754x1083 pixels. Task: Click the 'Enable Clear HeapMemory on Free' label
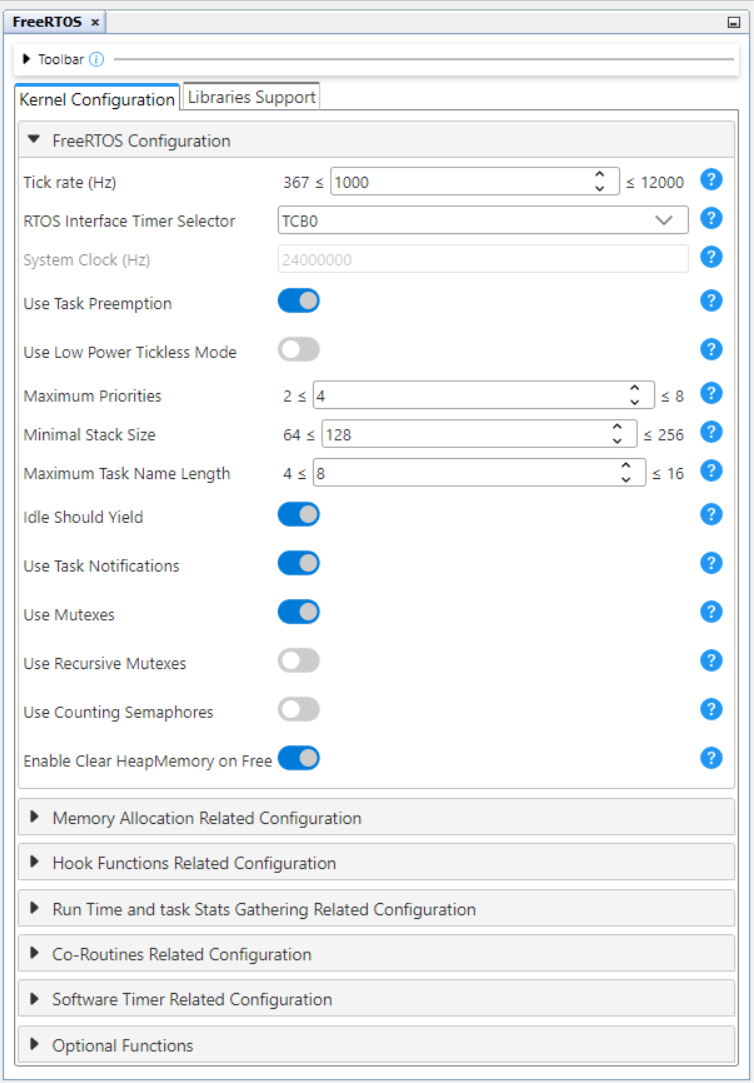[x=147, y=760]
